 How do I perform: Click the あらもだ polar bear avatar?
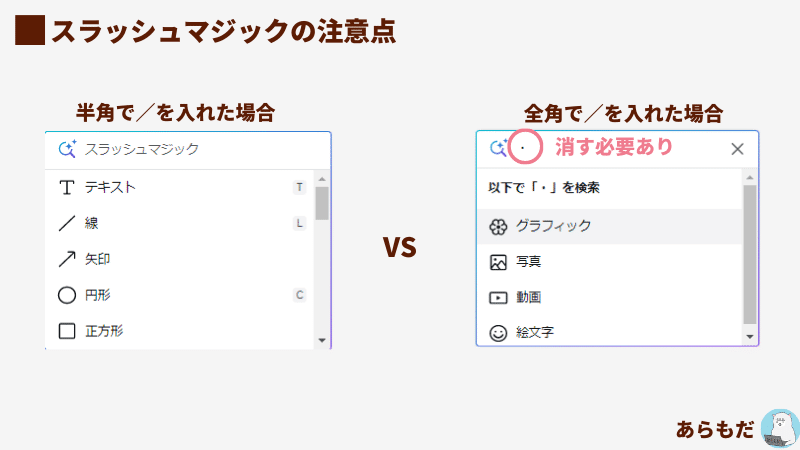(780, 428)
